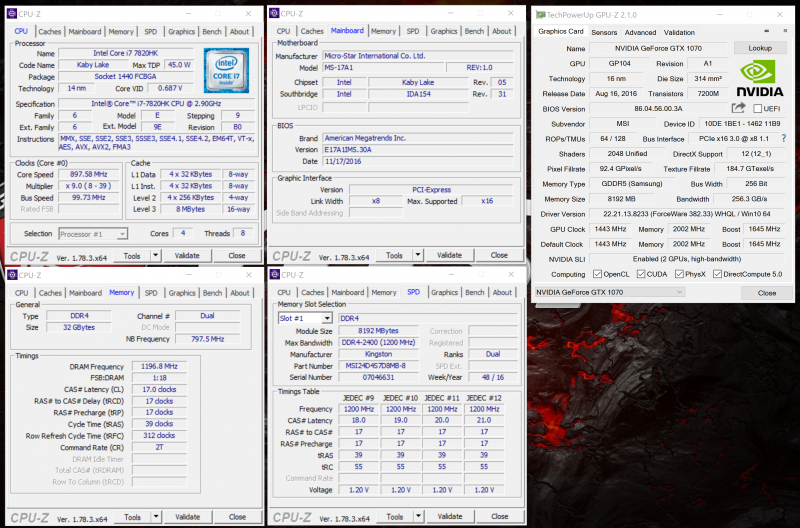Switch to SPD tab in the Memory window
This screenshot has height=528, width=800.
[151, 293]
